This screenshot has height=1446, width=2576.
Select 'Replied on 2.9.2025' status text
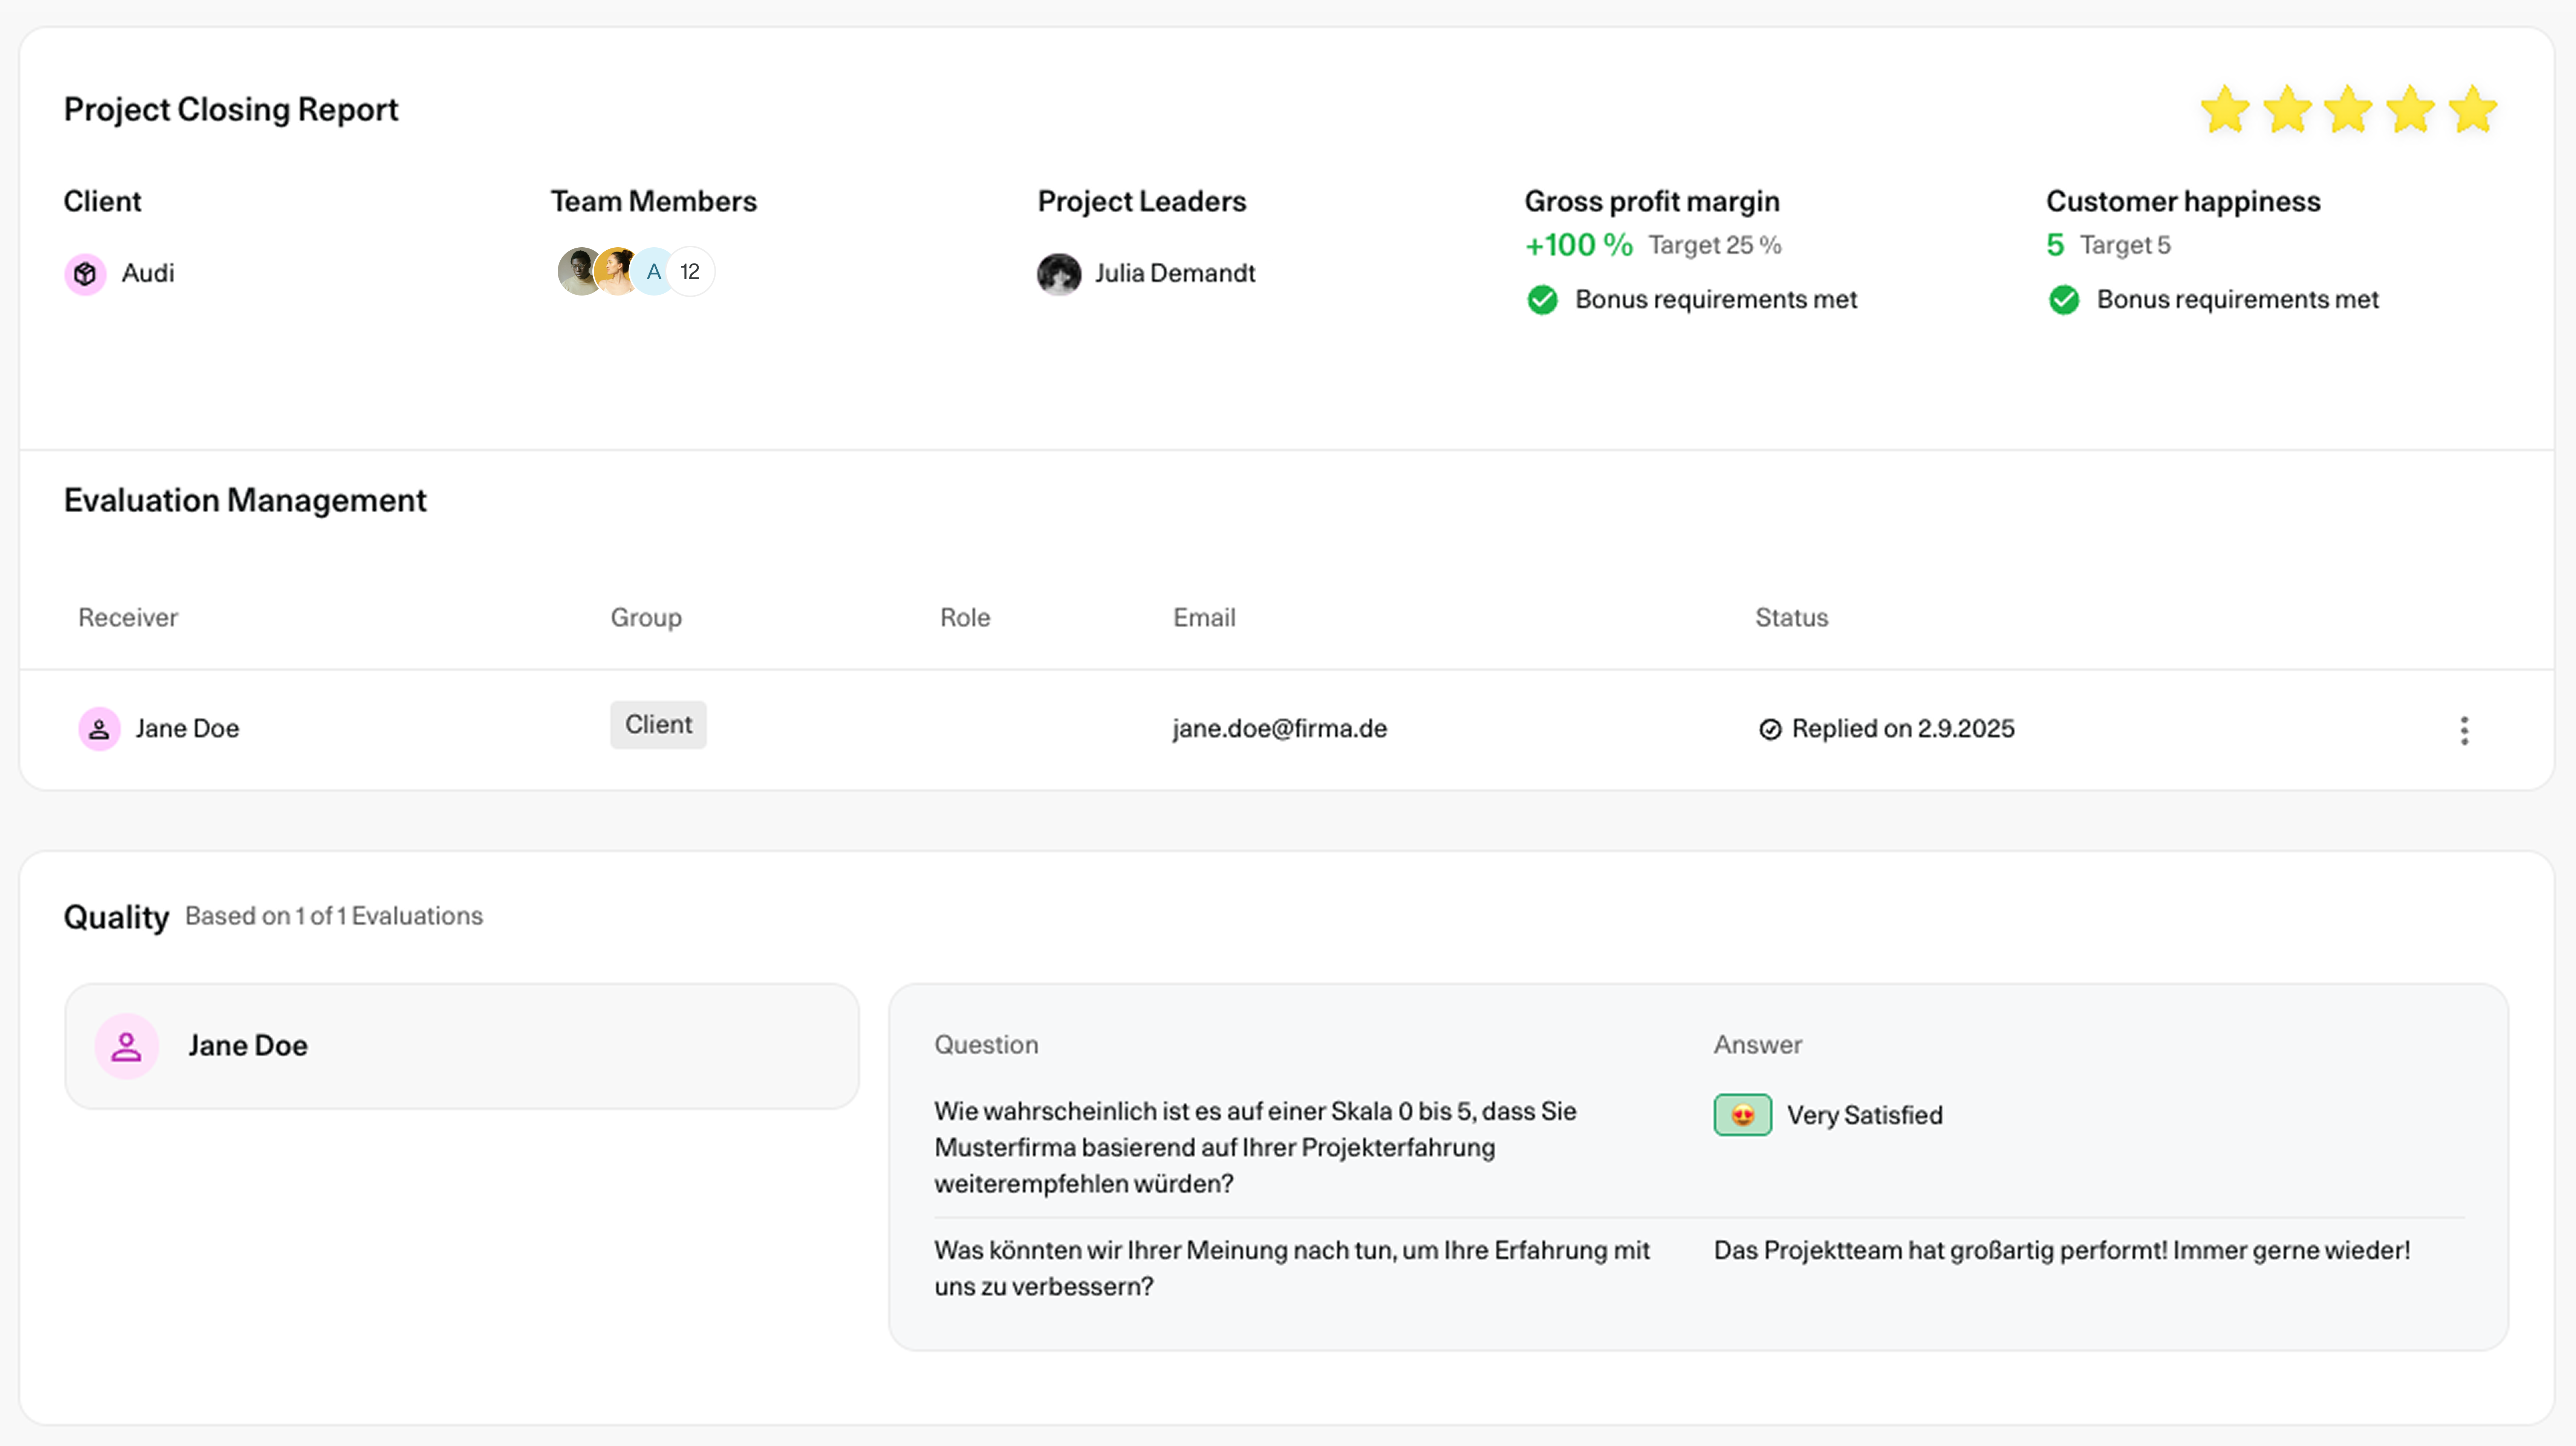(1903, 729)
